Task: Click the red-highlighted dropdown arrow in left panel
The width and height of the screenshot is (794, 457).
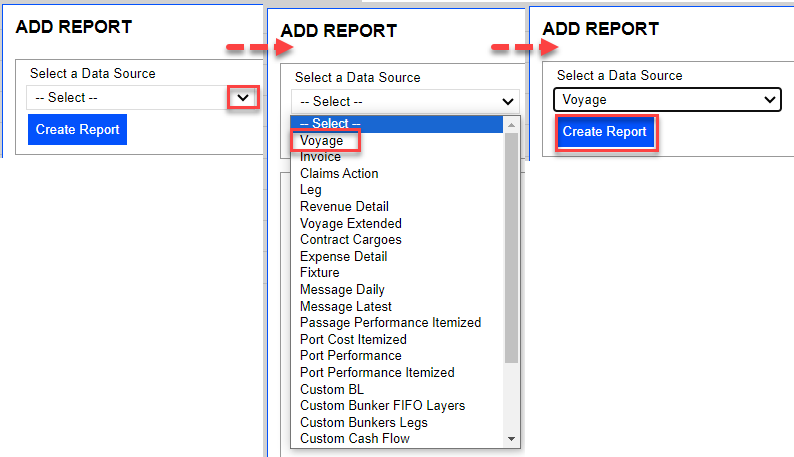Action: tap(243, 97)
